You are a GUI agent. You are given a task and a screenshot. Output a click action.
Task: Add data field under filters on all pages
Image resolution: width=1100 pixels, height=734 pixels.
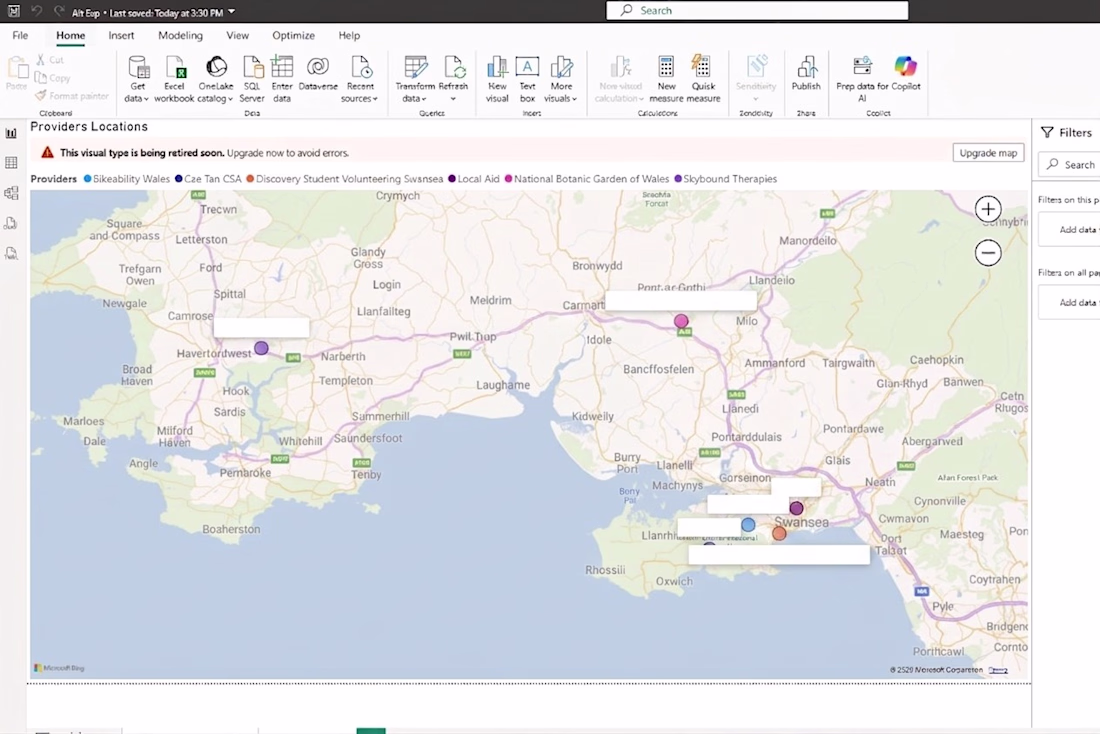click(1069, 303)
